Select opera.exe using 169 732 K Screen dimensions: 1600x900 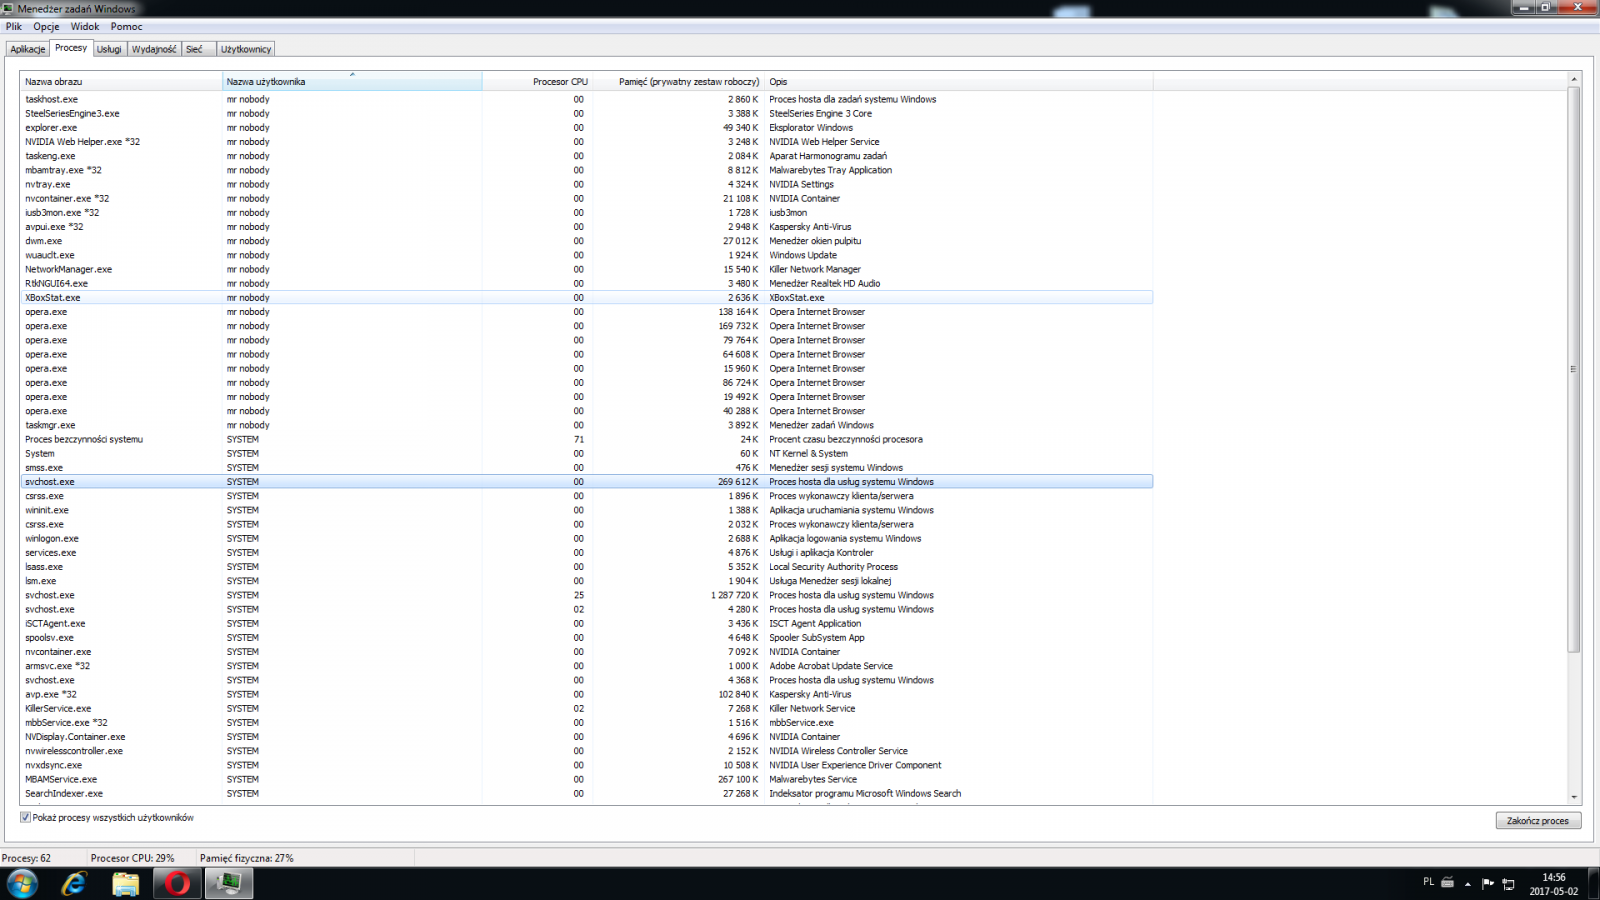pyautogui.click(x=587, y=326)
